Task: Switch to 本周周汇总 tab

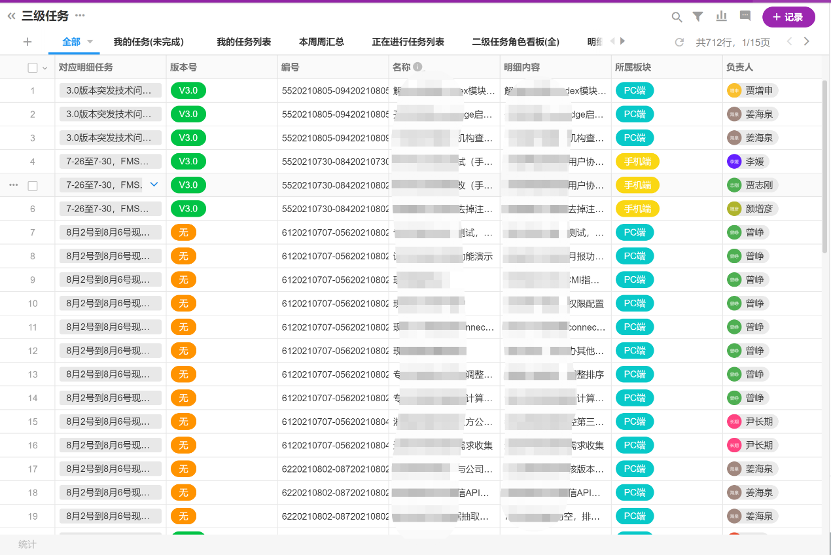Action: 321,42
